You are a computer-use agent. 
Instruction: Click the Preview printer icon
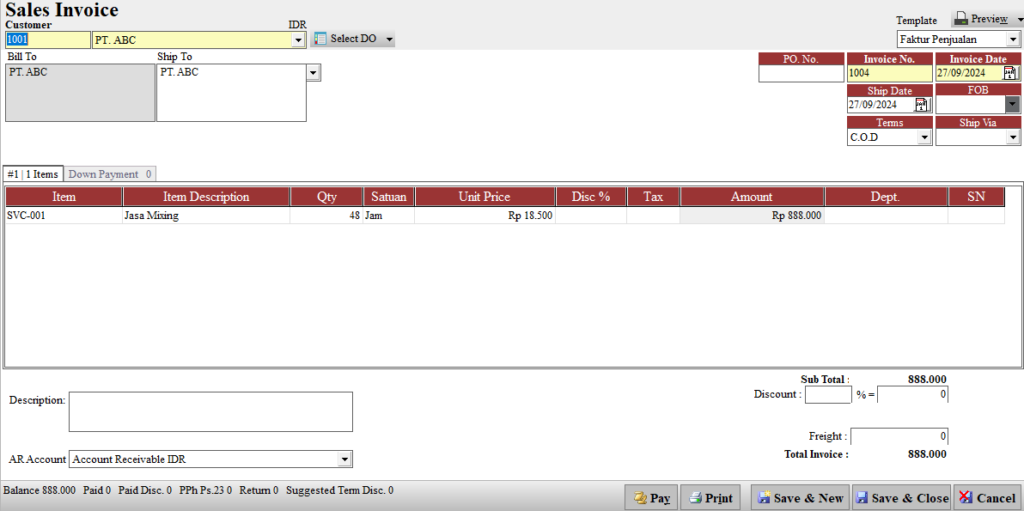961,19
